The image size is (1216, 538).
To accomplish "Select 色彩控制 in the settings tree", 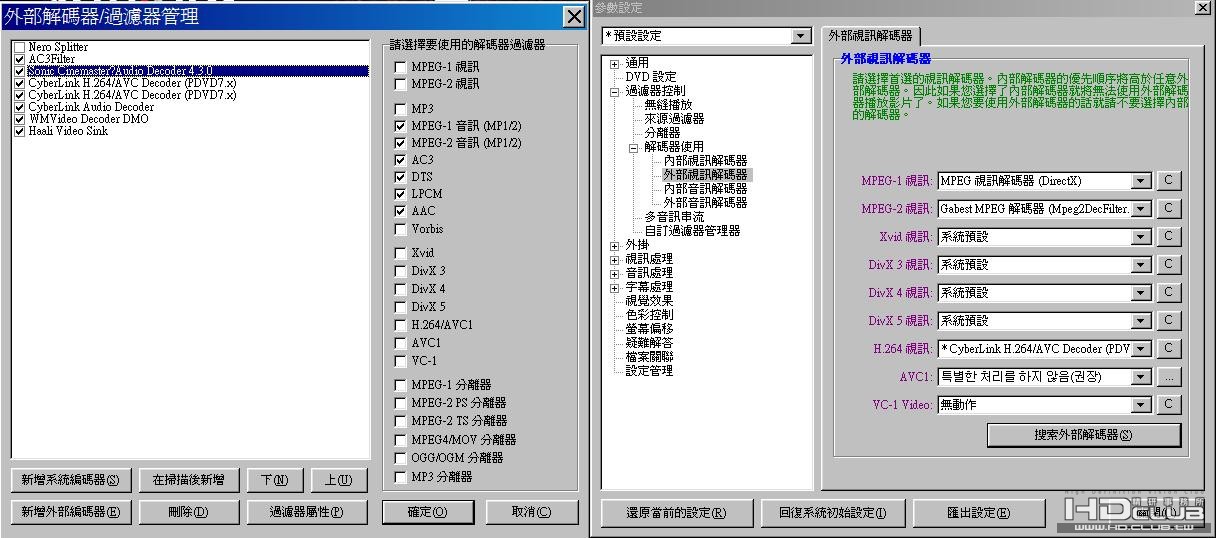I will coord(649,315).
